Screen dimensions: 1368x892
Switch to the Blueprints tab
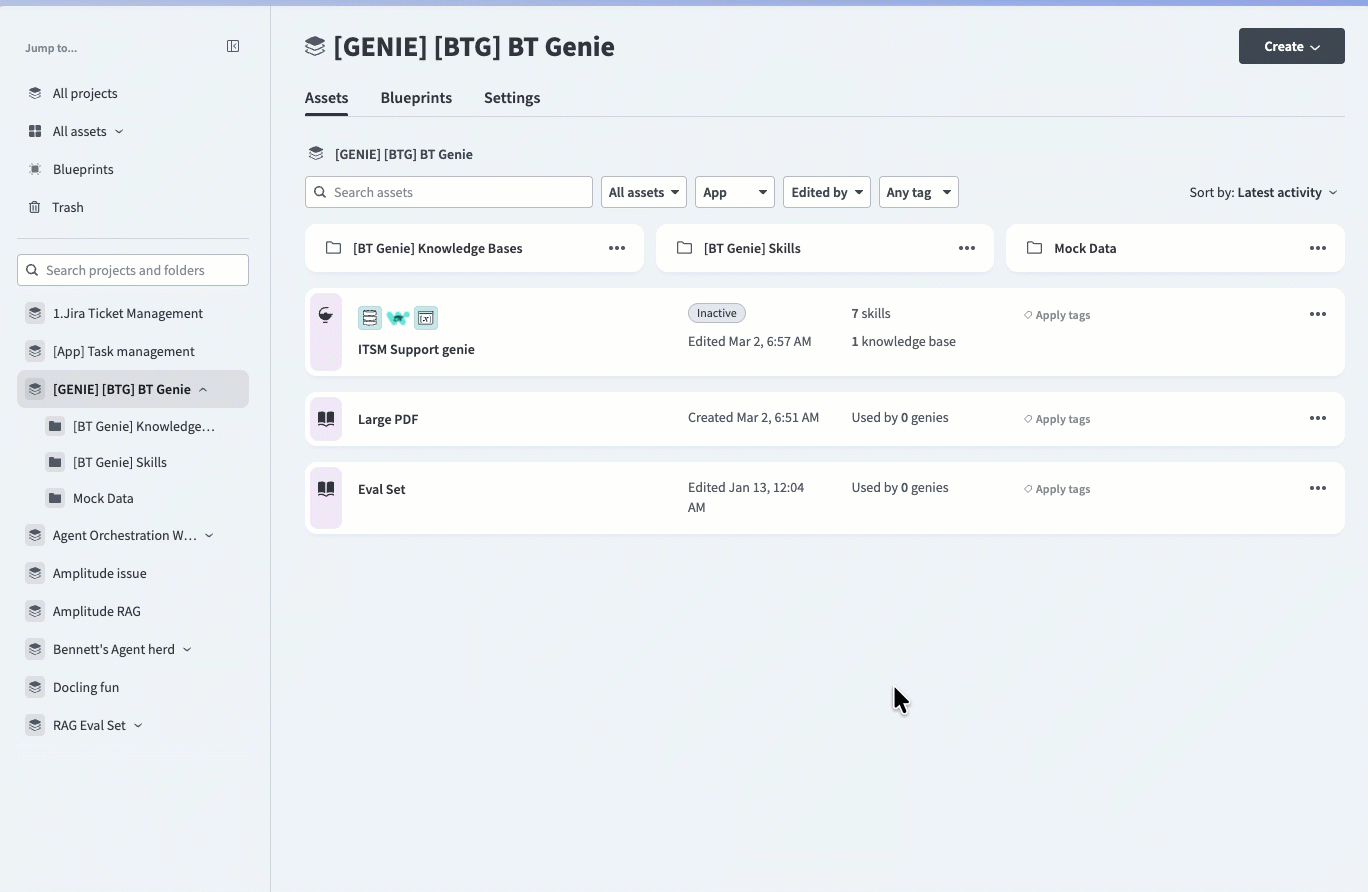click(x=416, y=98)
